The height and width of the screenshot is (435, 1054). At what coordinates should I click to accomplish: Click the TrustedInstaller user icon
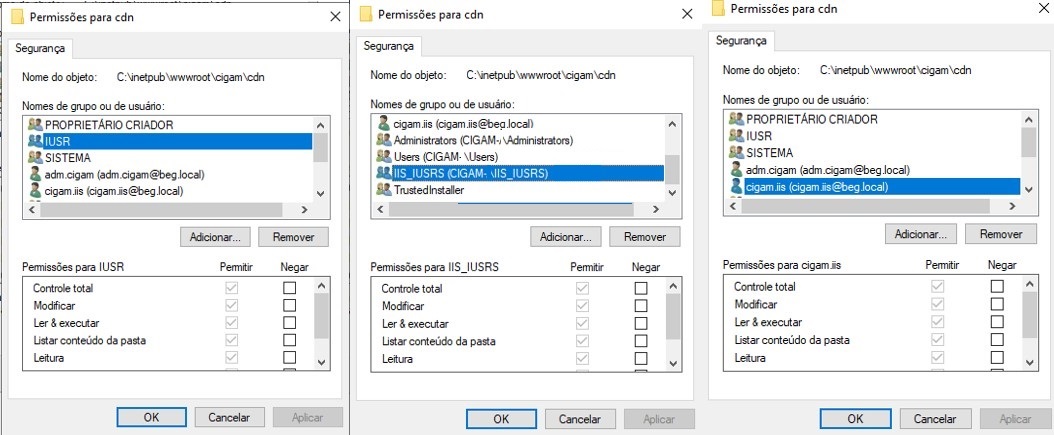384,189
